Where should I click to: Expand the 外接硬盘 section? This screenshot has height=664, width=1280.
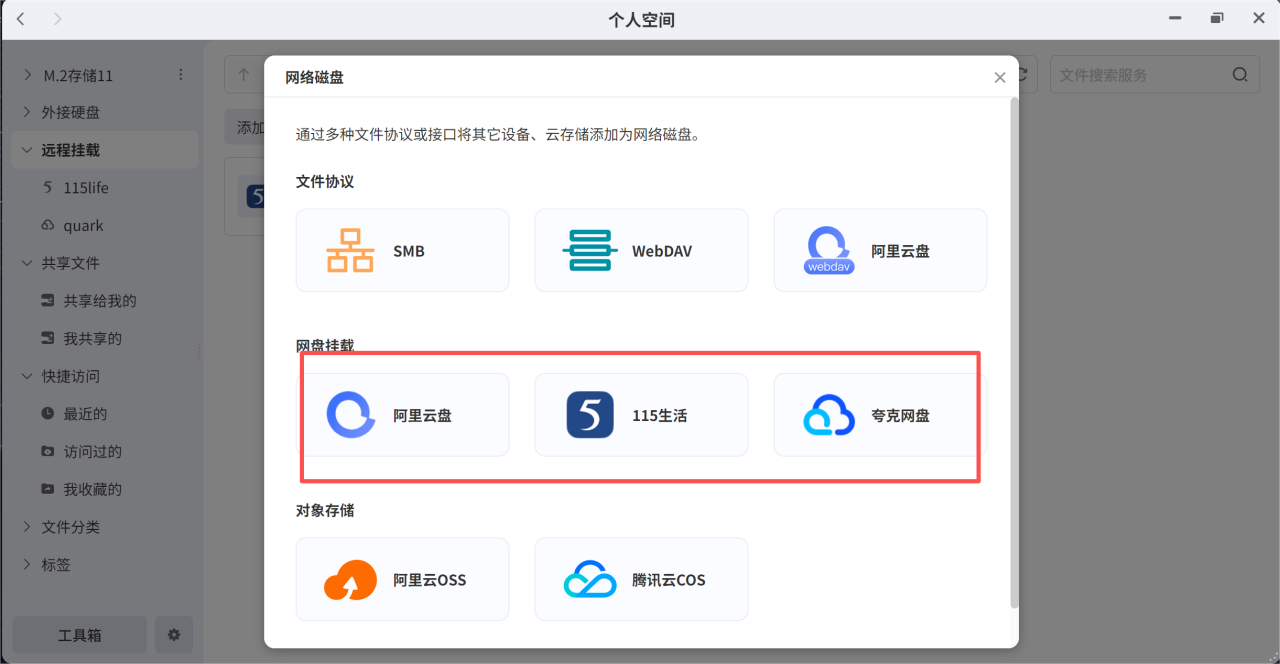[x=27, y=113]
